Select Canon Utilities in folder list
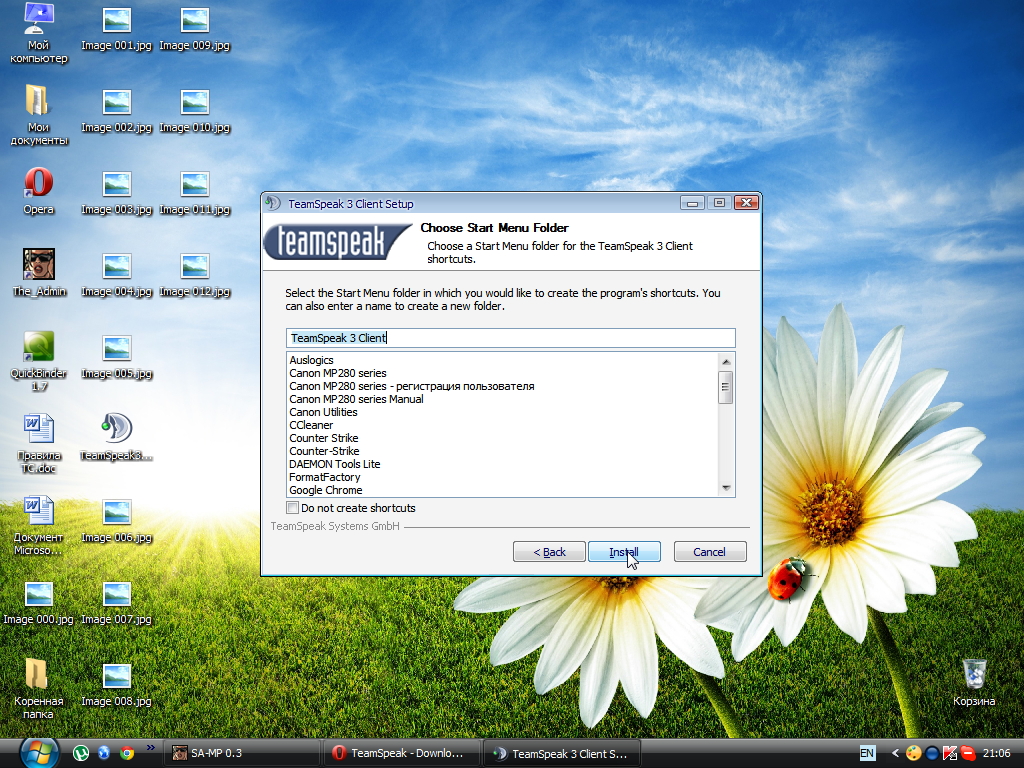Viewport: 1024px width, 768px height. tap(323, 412)
